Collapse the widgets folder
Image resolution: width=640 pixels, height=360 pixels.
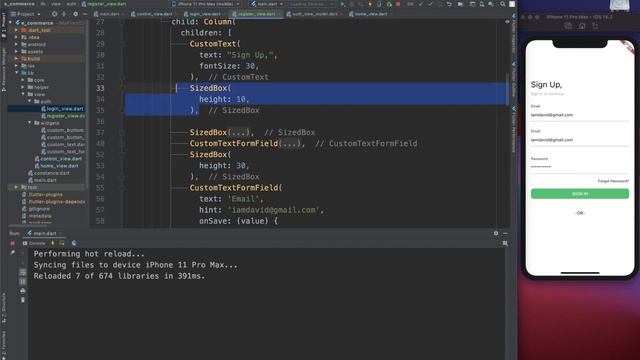coord(30,122)
